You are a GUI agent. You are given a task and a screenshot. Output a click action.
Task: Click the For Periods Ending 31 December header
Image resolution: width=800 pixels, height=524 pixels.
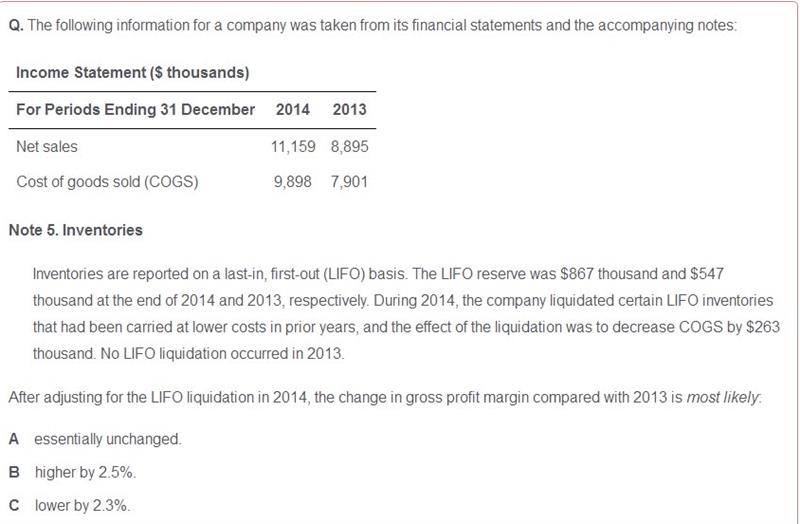(x=136, y=110)
